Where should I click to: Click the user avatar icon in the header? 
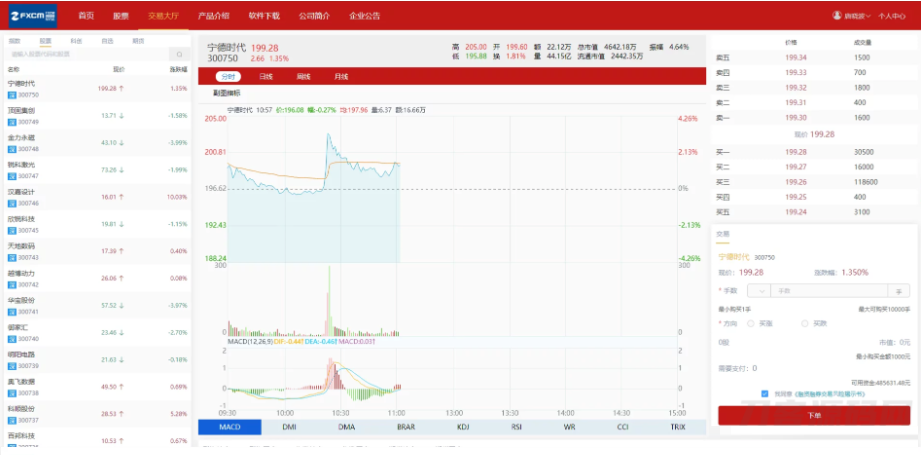(837, 15)
